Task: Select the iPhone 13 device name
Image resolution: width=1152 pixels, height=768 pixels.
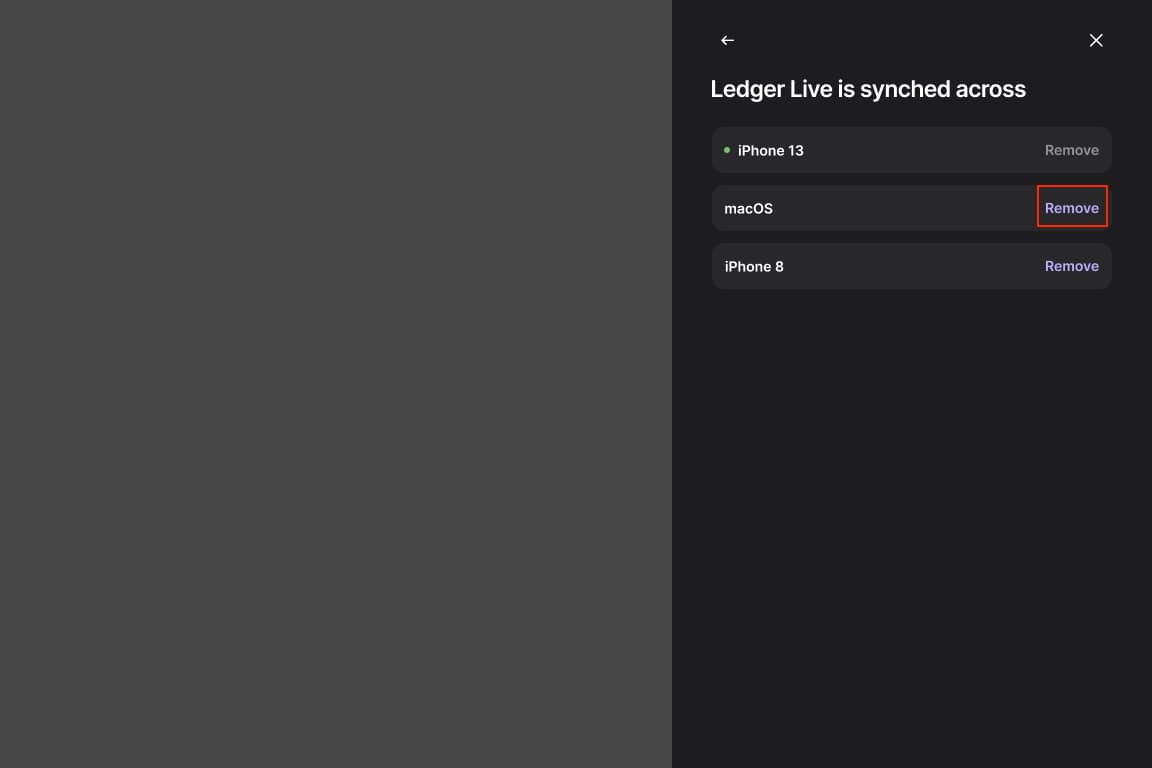Action: click(770, 151)
